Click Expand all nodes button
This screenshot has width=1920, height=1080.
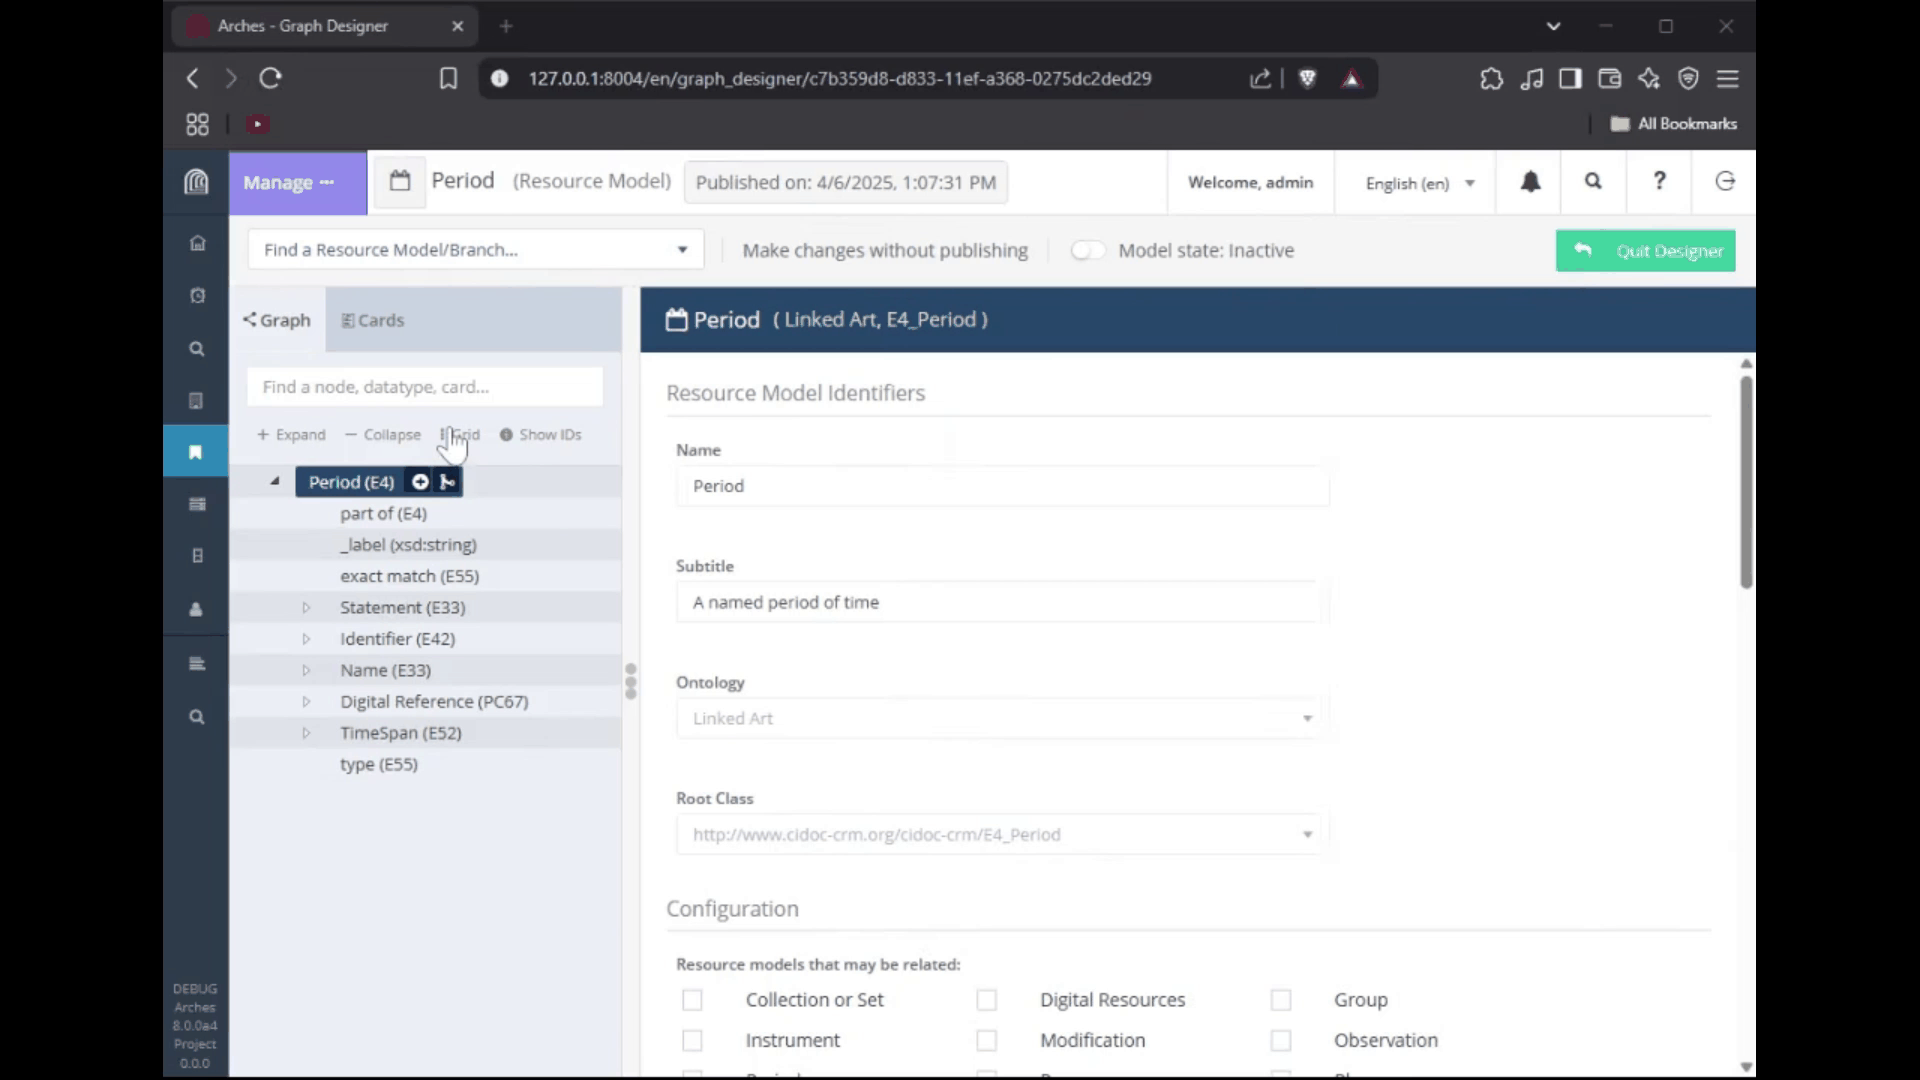pyautogui.click(x=291, y=435)
